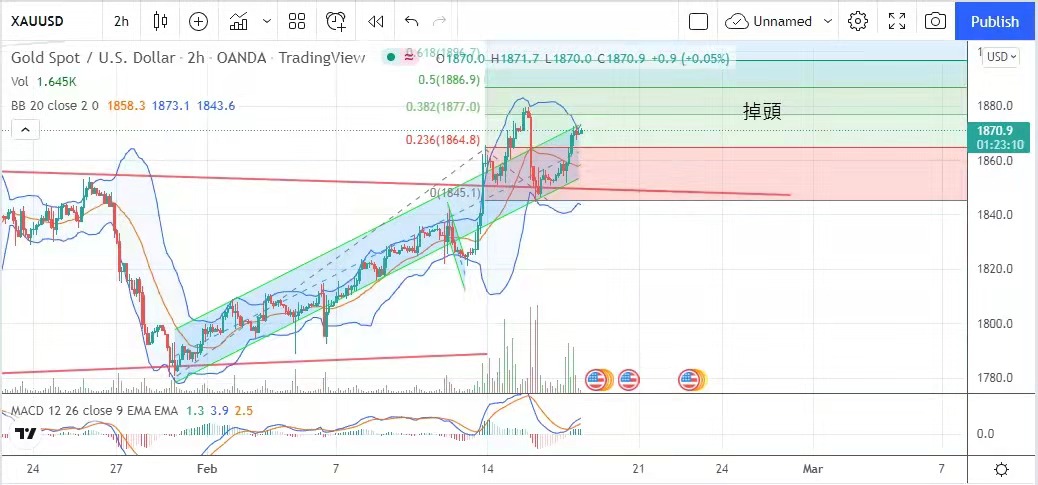Open chart settings gear
The width and height of the screenshot is (1038, 485).
[857, 21]
